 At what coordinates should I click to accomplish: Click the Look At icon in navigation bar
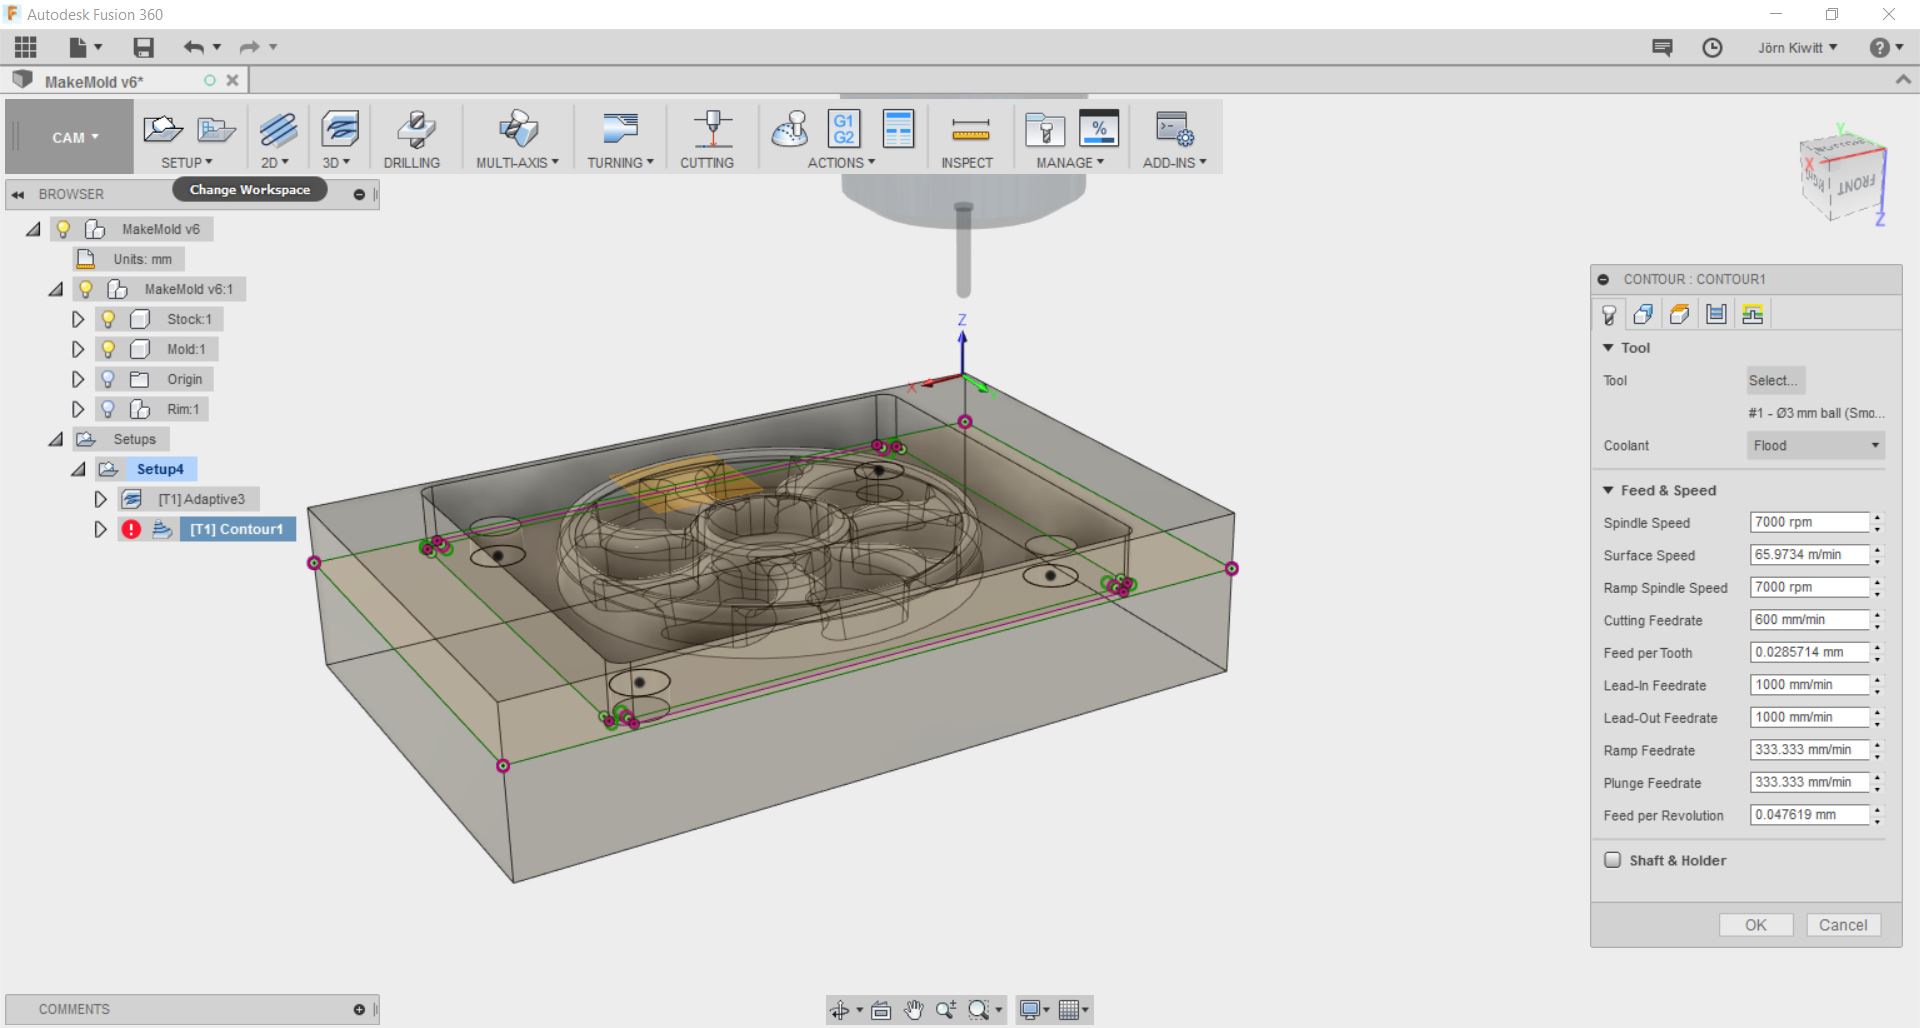click(881, 1010)
